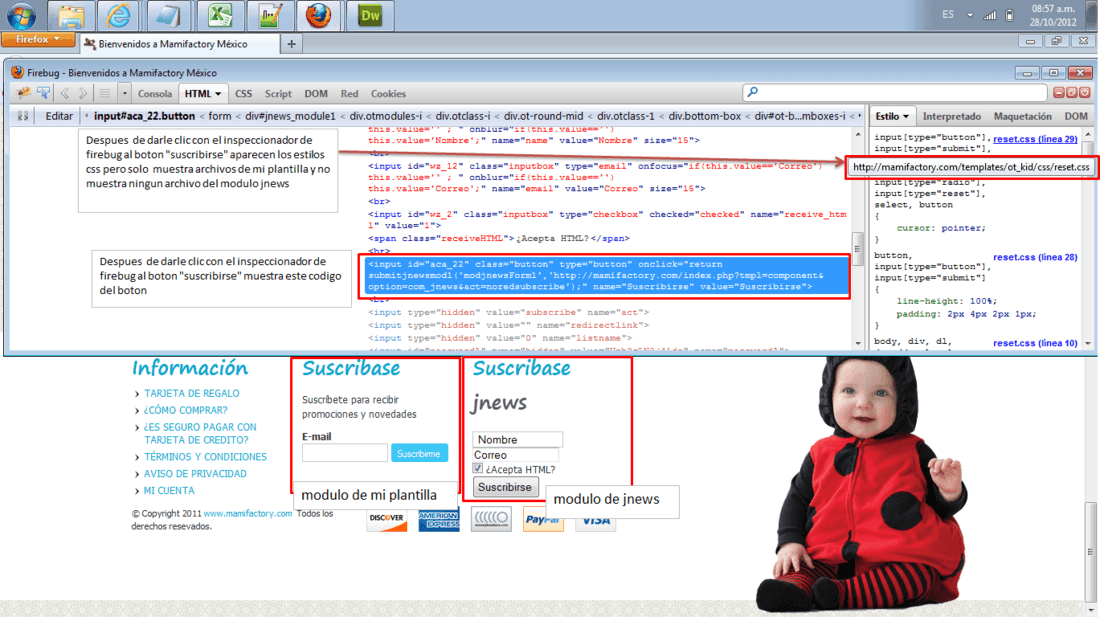
Task: Open the Estilo side panel options arrow
Action: 906,116
